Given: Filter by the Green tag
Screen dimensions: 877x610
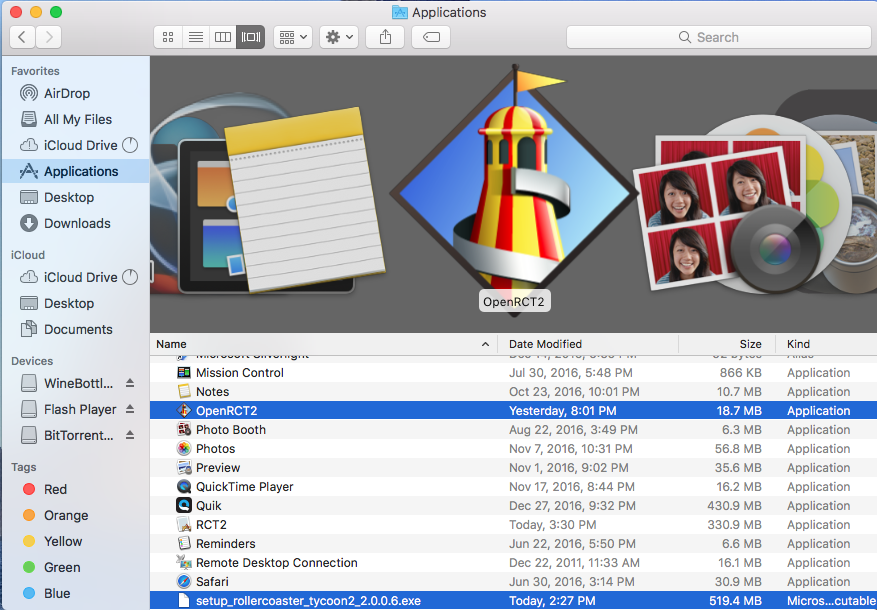Looking at the screenshot, I should click(x=76, y=567).
